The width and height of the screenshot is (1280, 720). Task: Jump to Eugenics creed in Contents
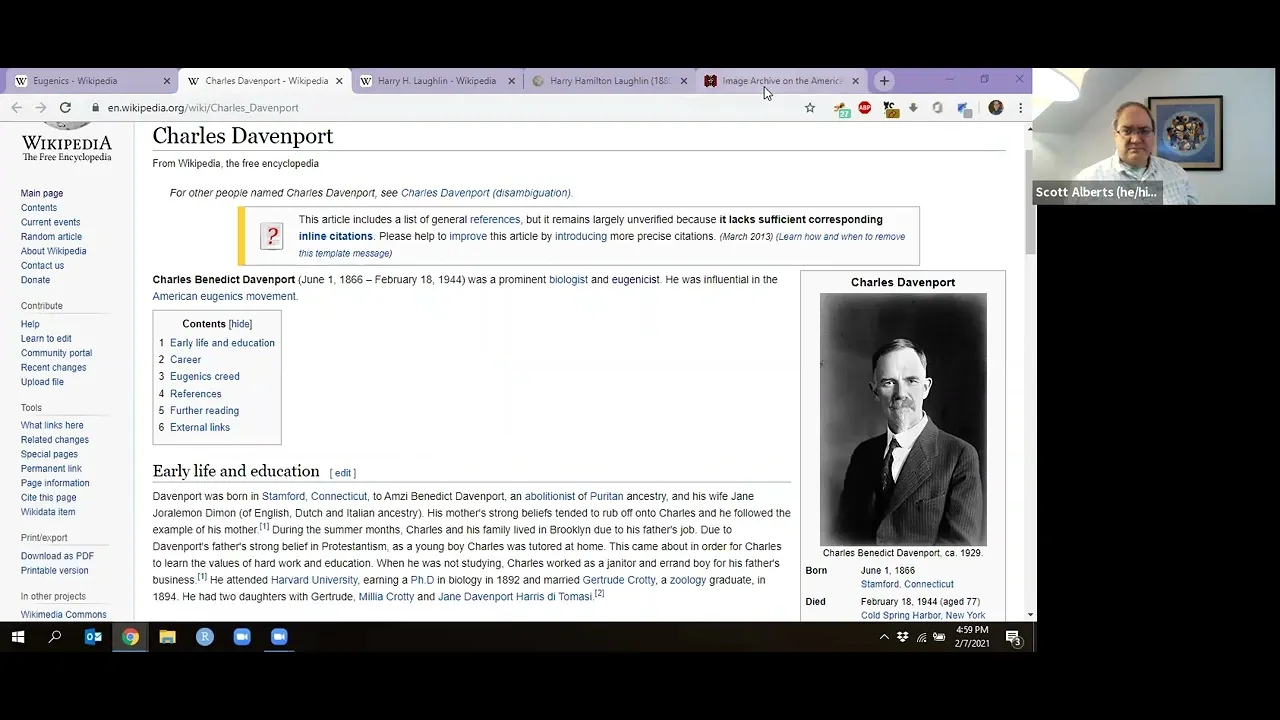click(x=204, y=377)
